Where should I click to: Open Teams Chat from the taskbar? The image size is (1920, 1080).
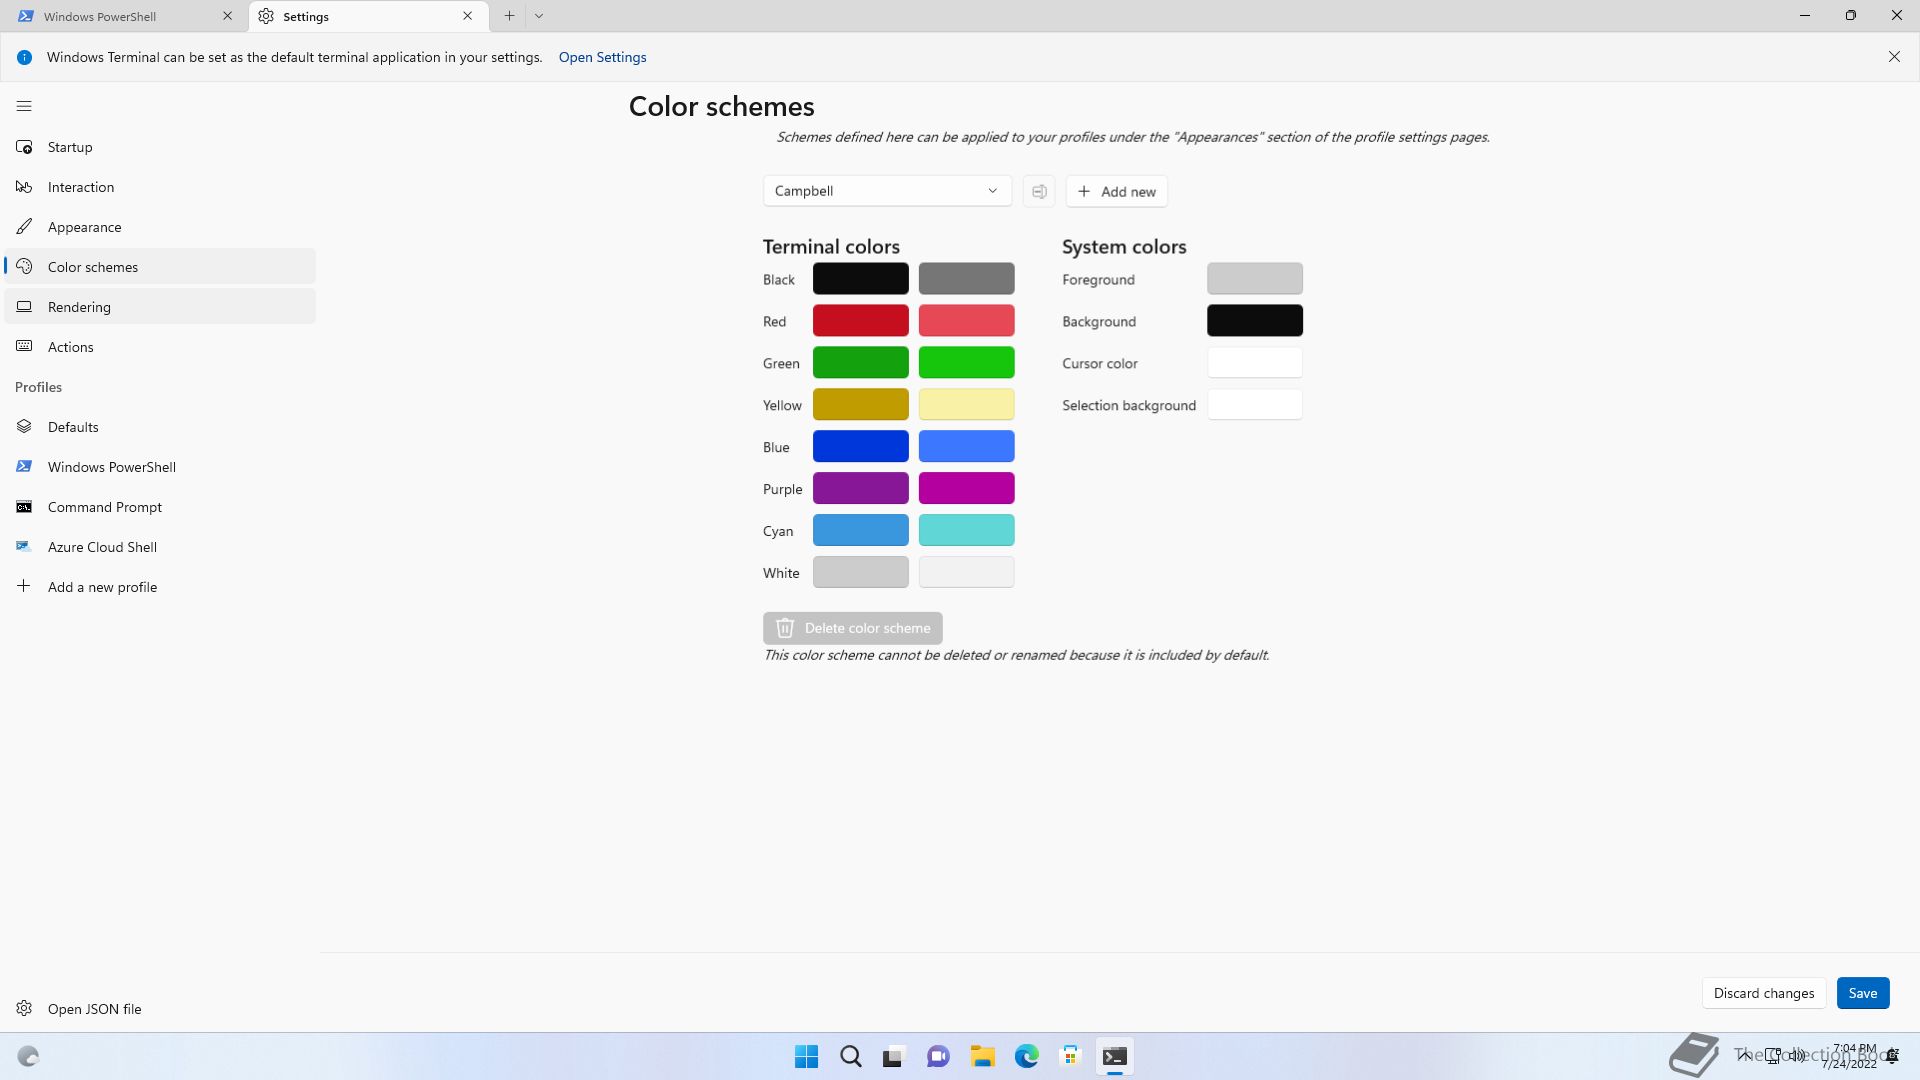click(x=938, y=1056)
